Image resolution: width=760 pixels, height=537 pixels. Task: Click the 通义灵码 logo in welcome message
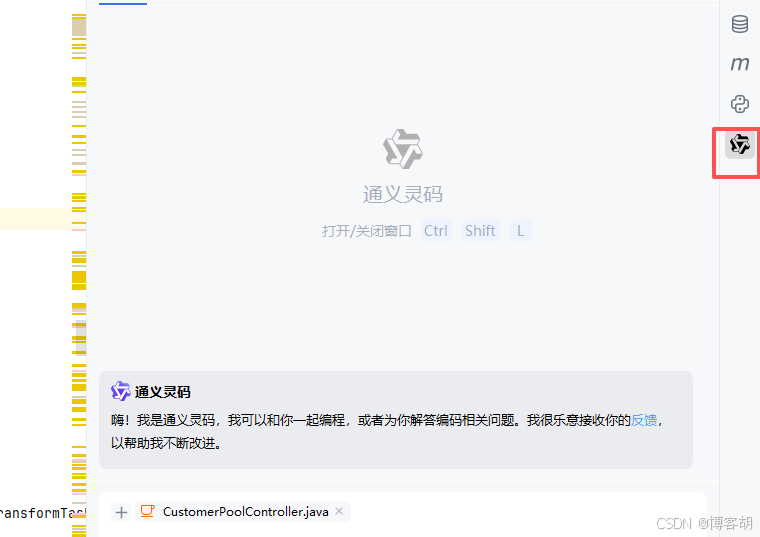click(120, 391)
